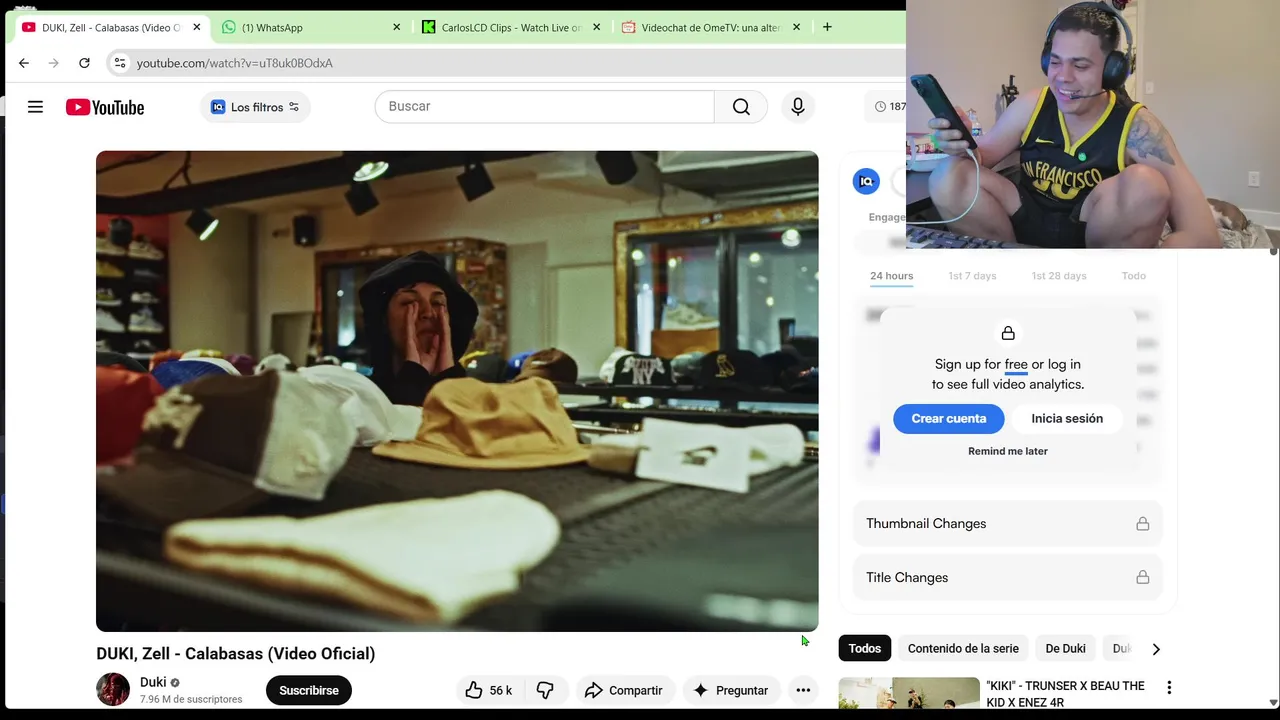Switch to the WhatsApp tab
The height and width of the screenshot is (720, 1280).
coord(311,27)
